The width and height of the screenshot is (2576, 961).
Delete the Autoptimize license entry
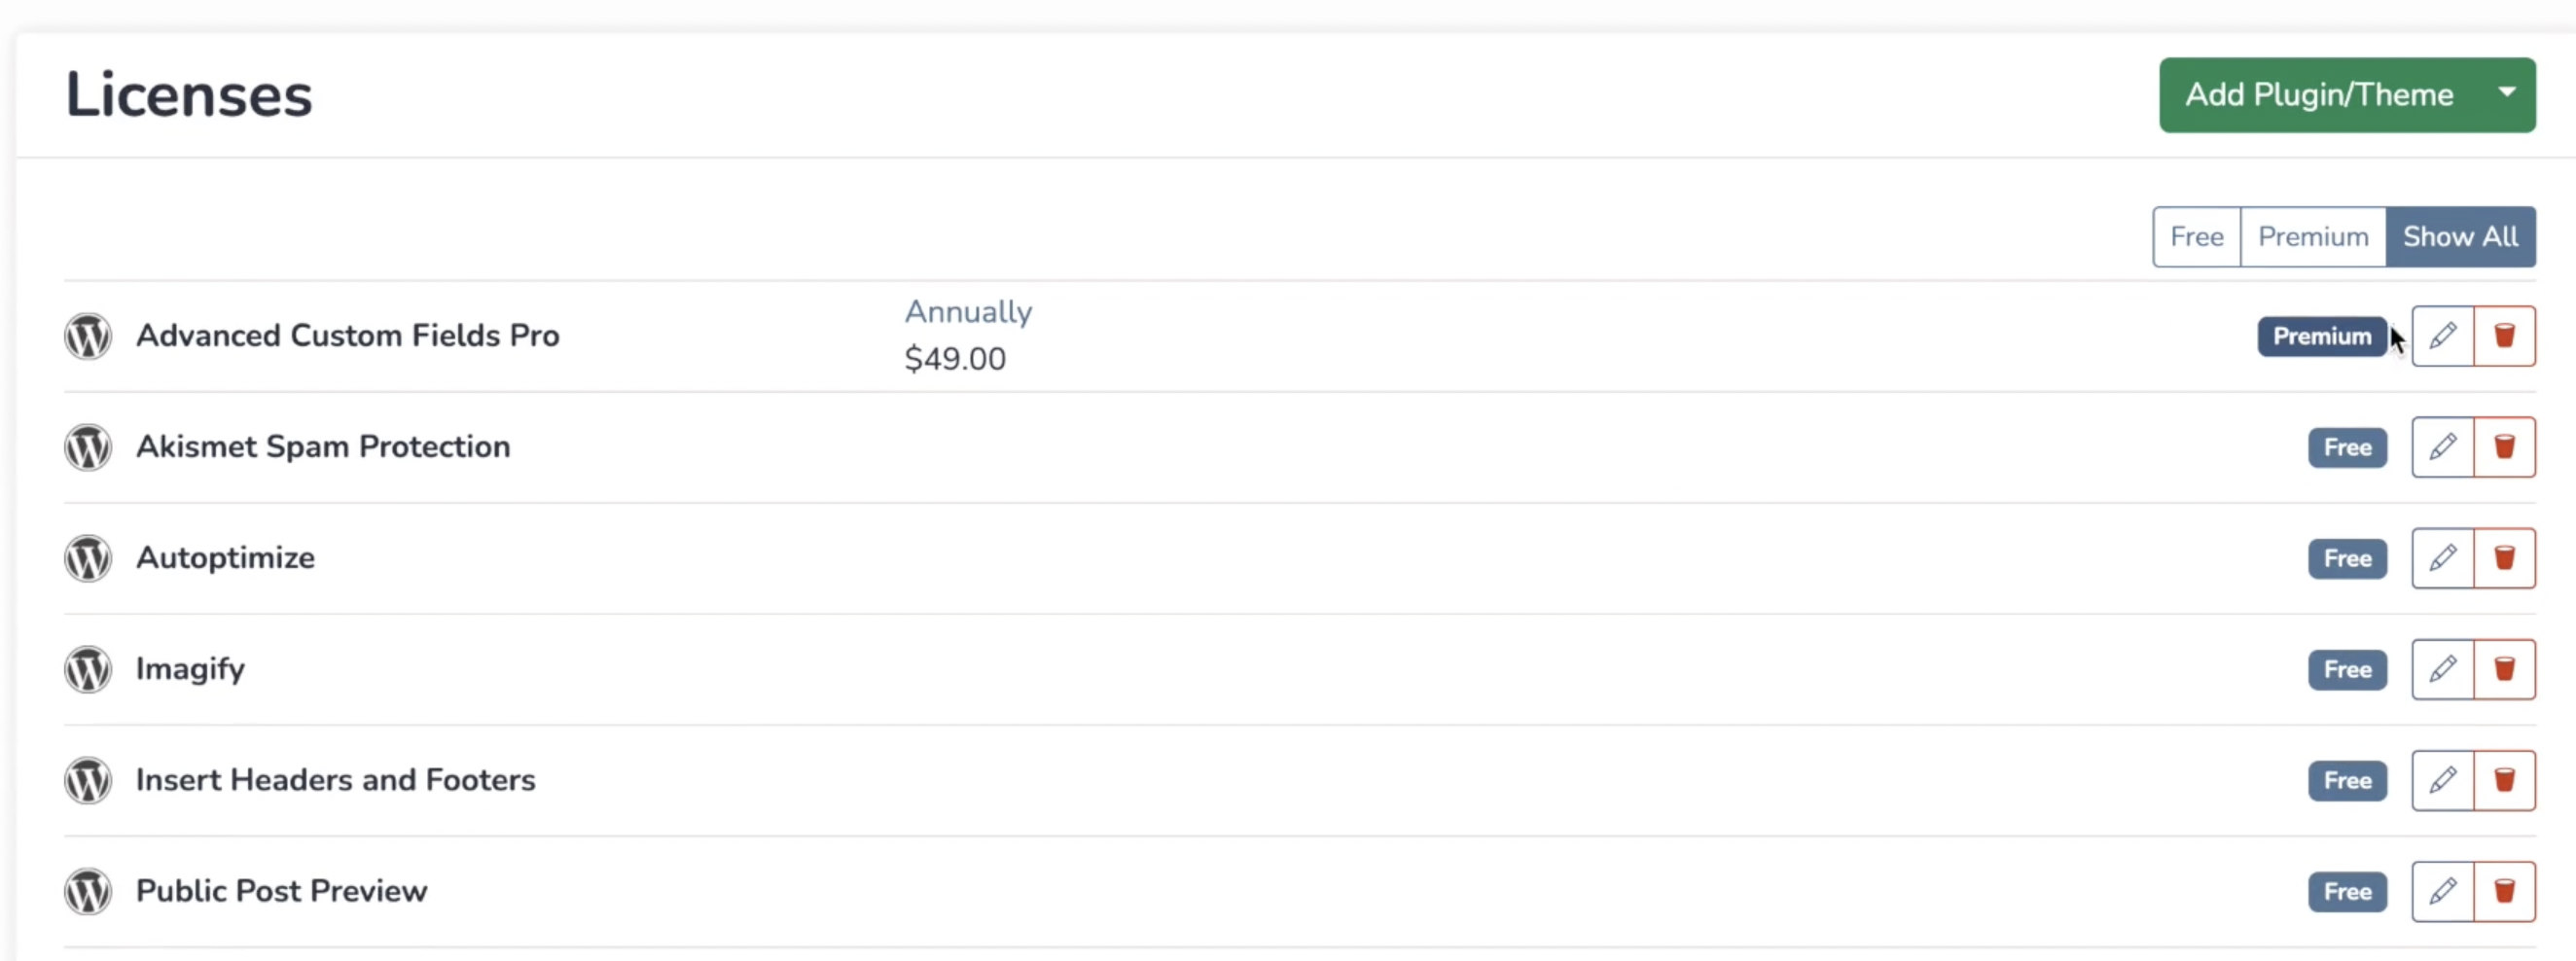2504,558
